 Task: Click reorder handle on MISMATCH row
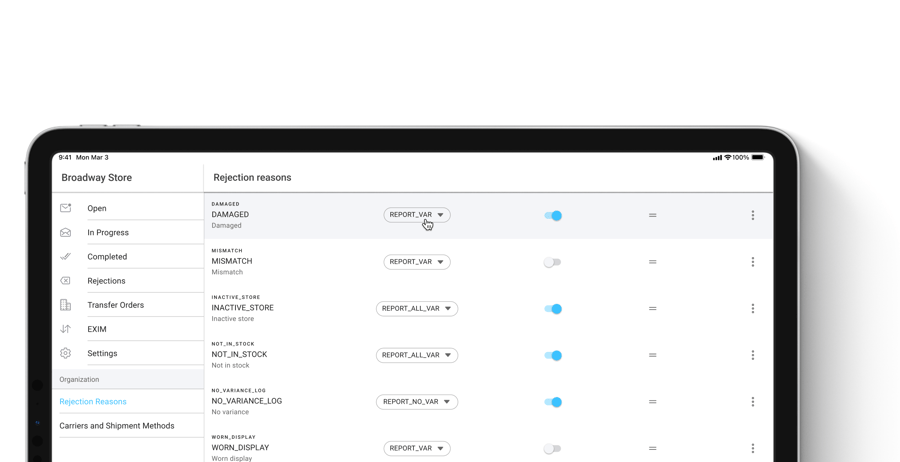pyautogui.click(x=652, y=262)
